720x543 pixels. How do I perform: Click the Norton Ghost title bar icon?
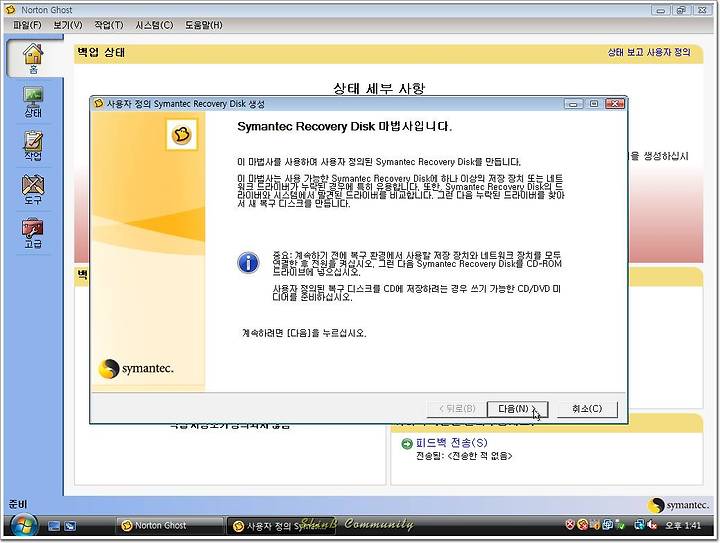[10, 9]
